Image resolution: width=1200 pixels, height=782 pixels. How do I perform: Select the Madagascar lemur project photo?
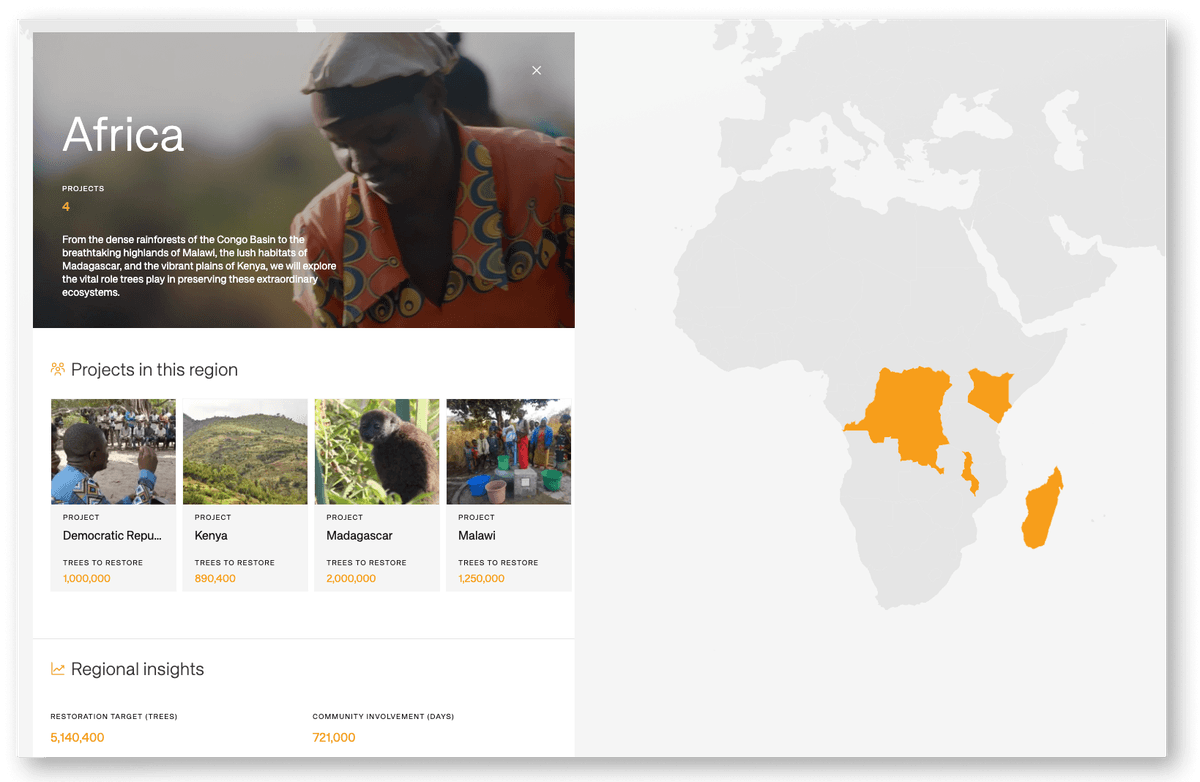(377, 451)
